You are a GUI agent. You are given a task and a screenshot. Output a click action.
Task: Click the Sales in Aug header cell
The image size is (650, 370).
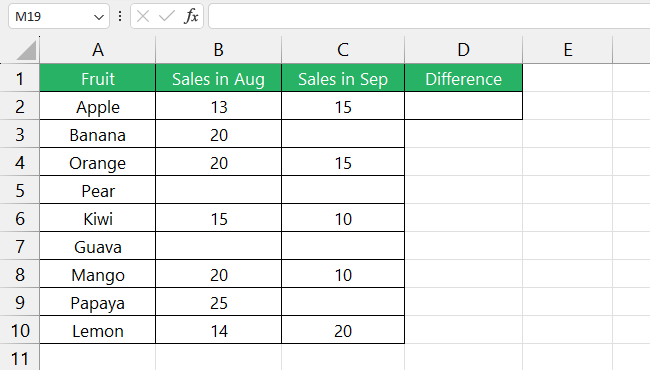[x=218, y=78]
